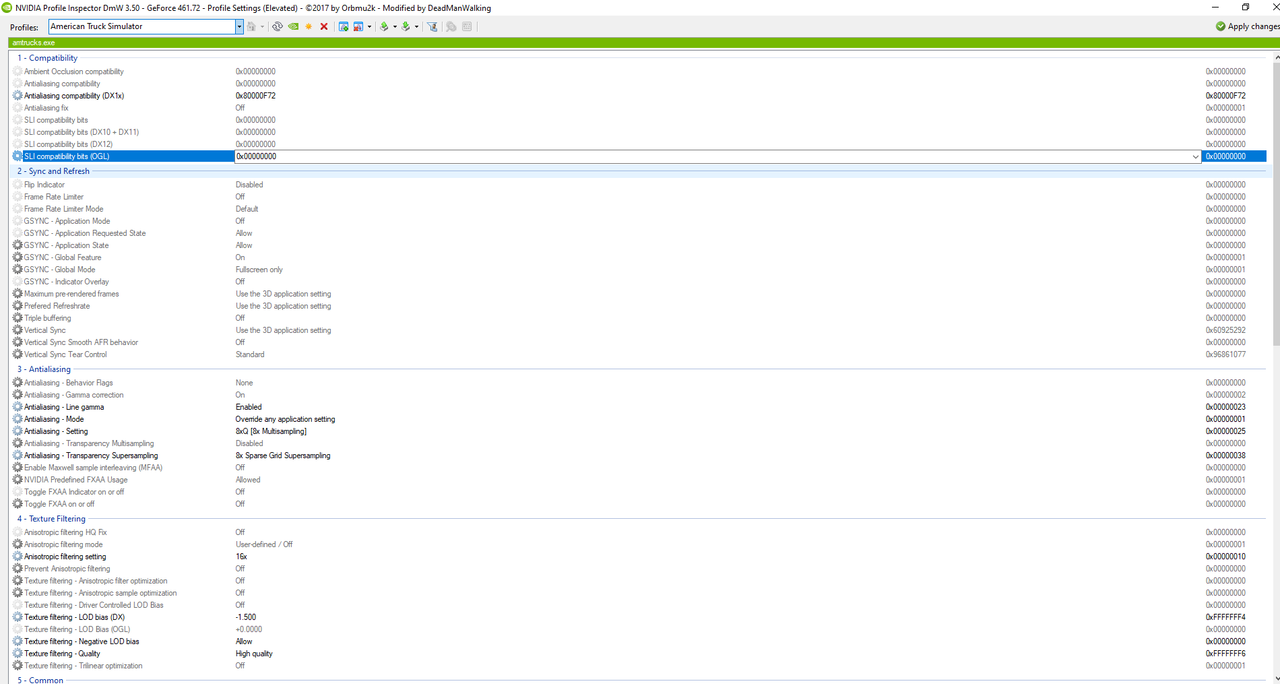The width and height of the screenshot is (1280, 684).
Task: Click the scan/filter profiles icon in toolbar
Action: (432, 26)
